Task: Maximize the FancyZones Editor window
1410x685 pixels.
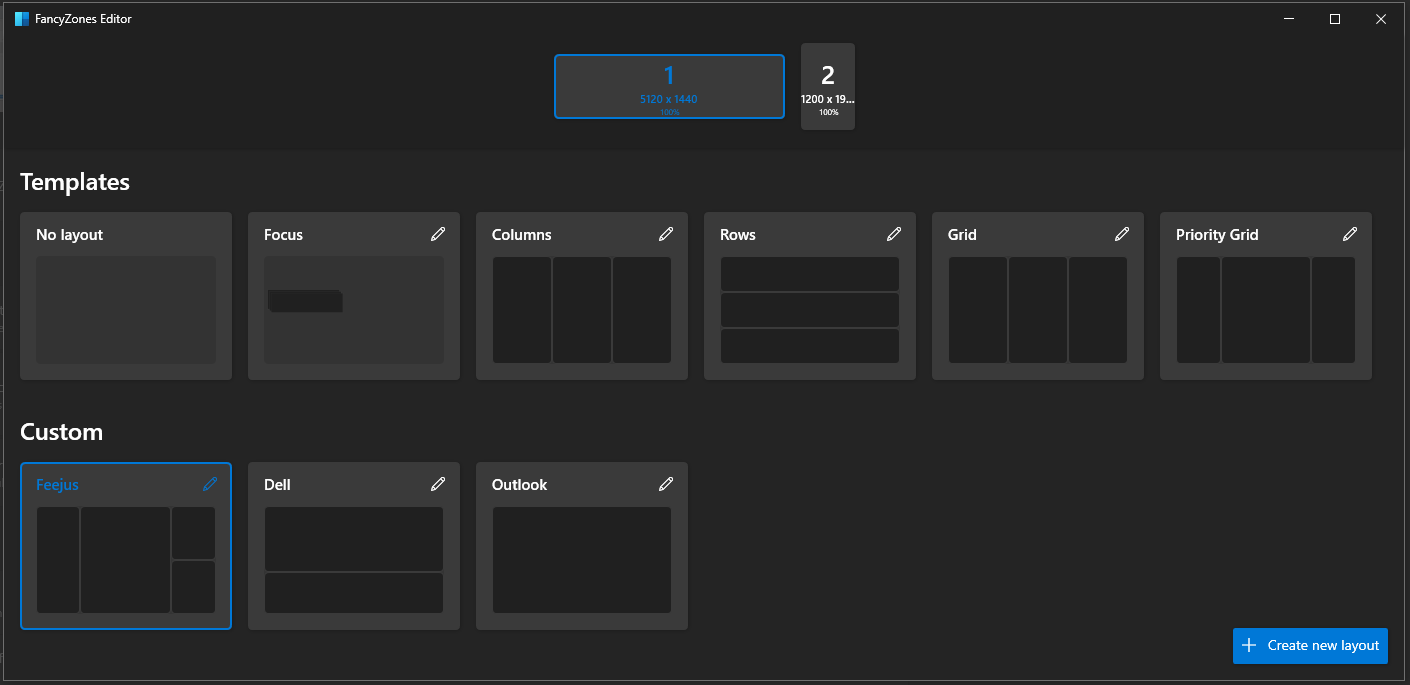Action: (x=1334, y=19)
